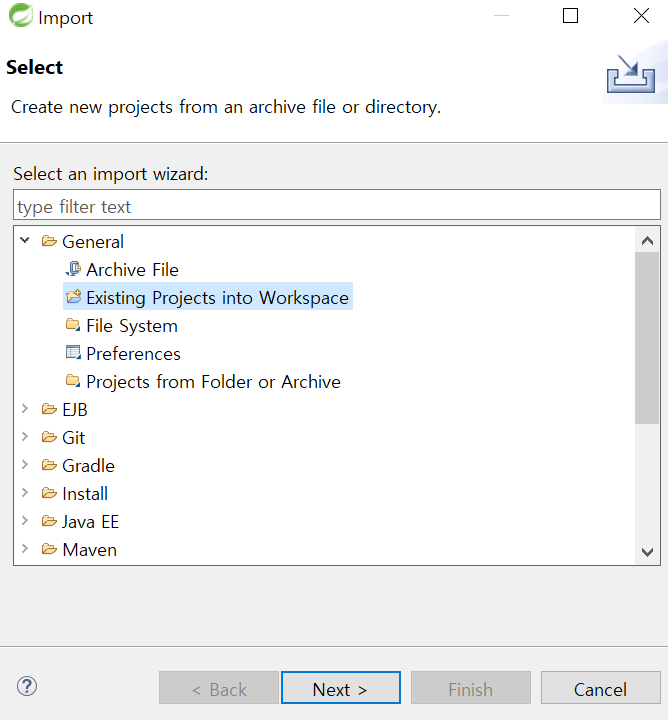Open help via the question mark icon
Viewport: 668px width, 720px height.
[27, 686]
